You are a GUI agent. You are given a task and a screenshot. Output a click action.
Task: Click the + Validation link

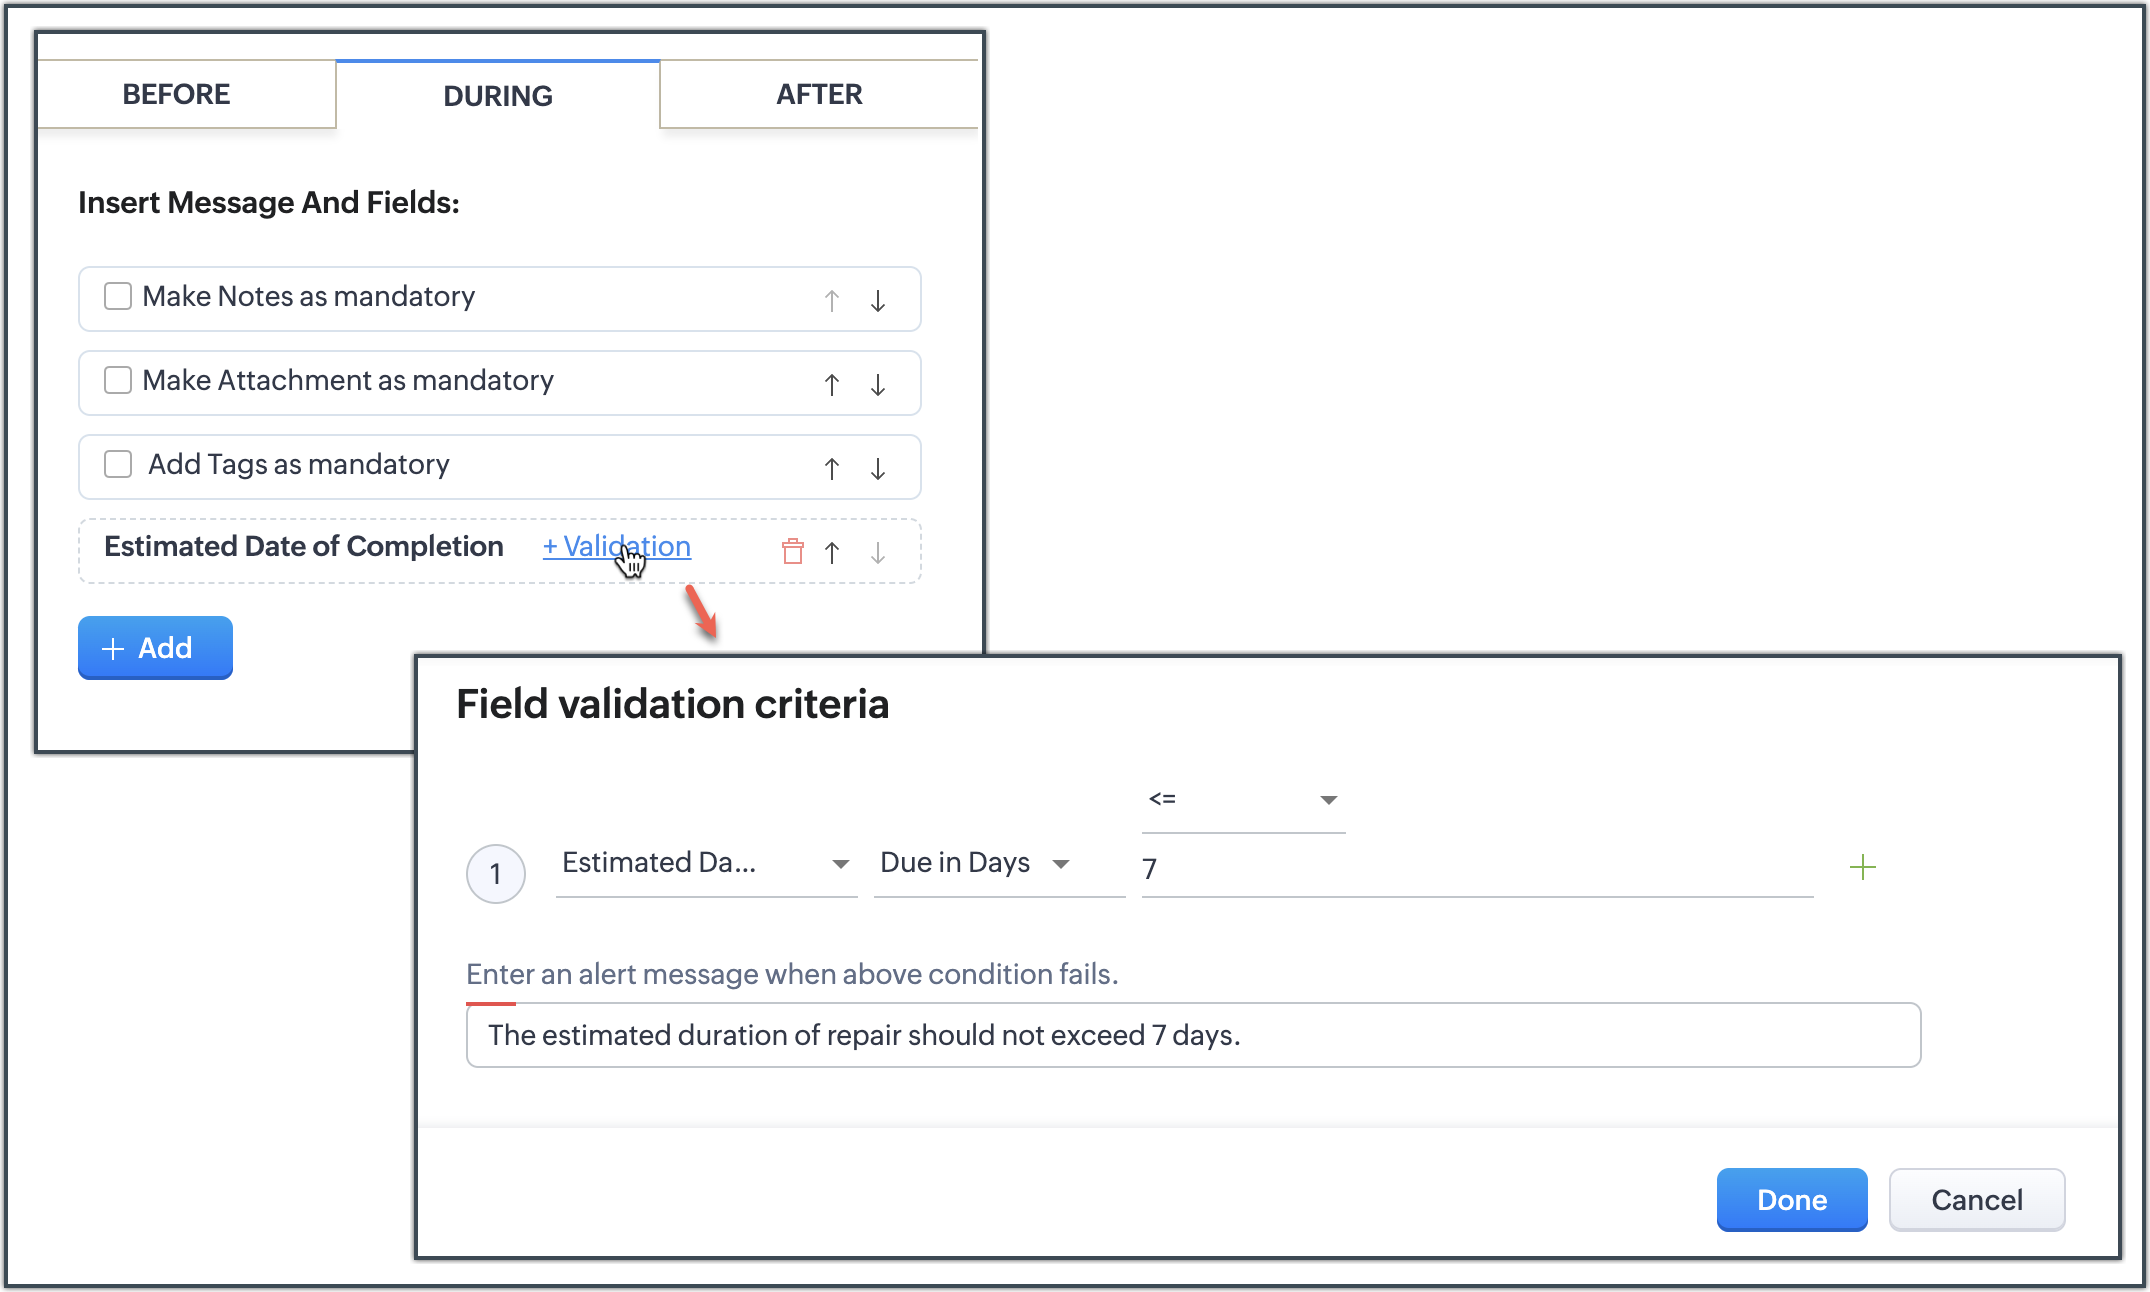point(616,546)
